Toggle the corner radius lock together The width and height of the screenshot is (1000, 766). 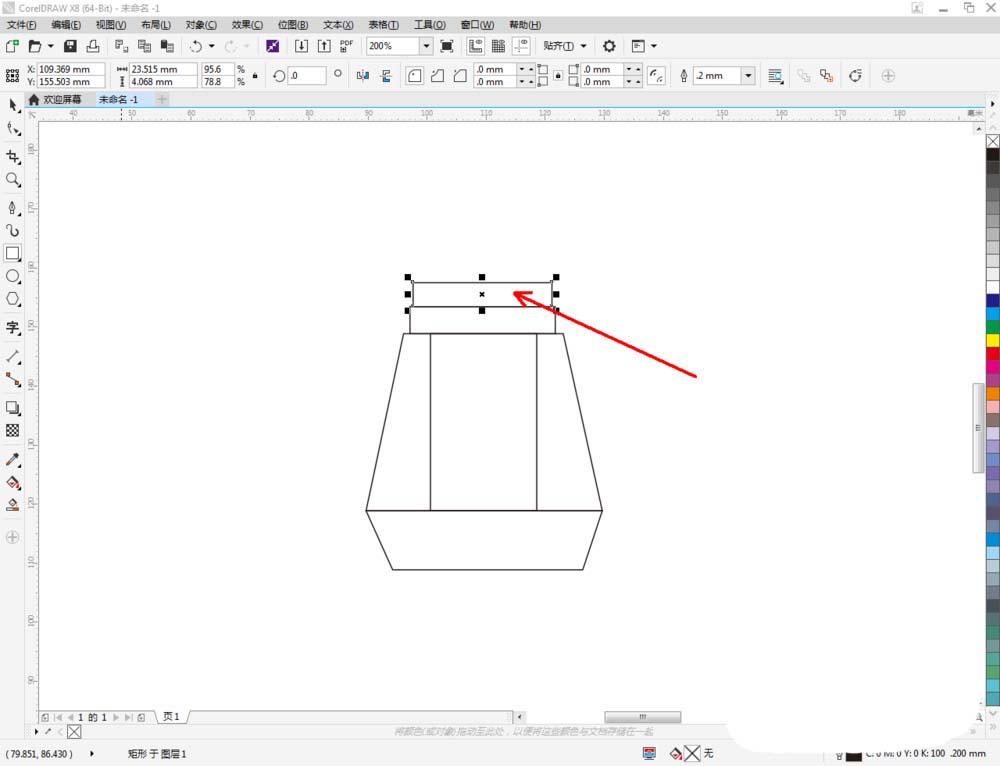click(x=557, y=76)
